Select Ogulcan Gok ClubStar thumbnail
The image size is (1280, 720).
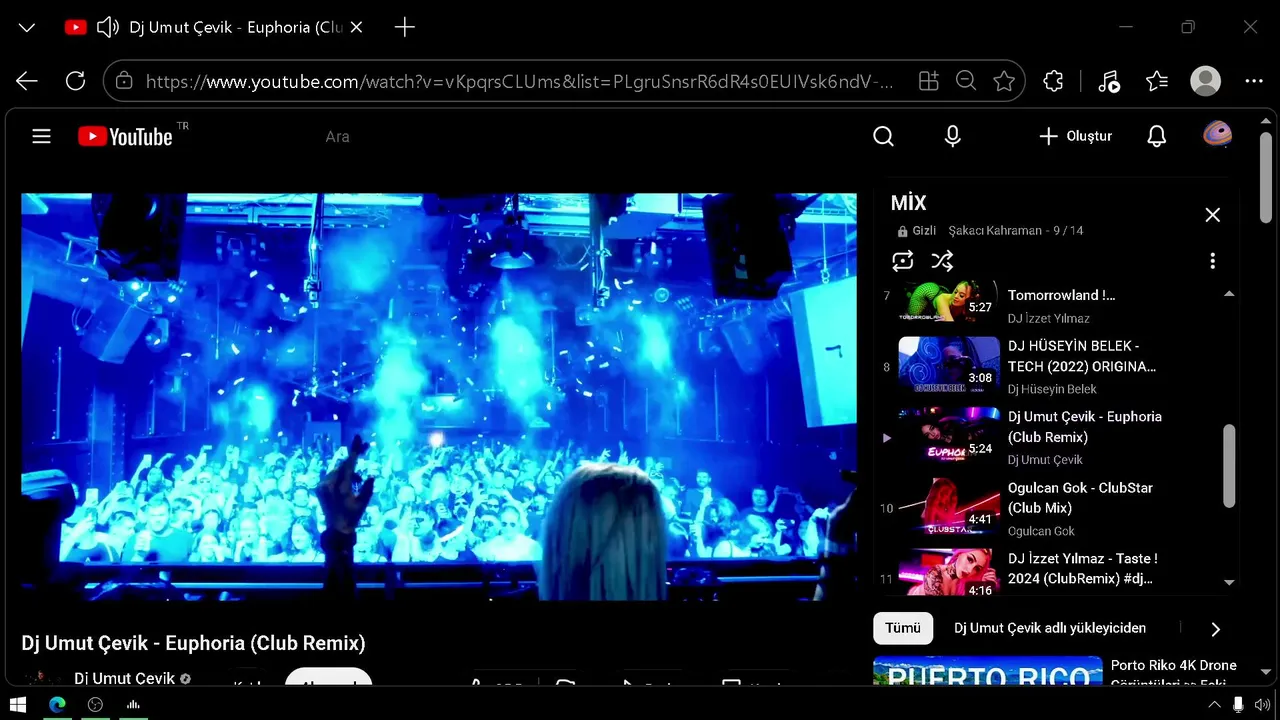(x=949, y=506)
